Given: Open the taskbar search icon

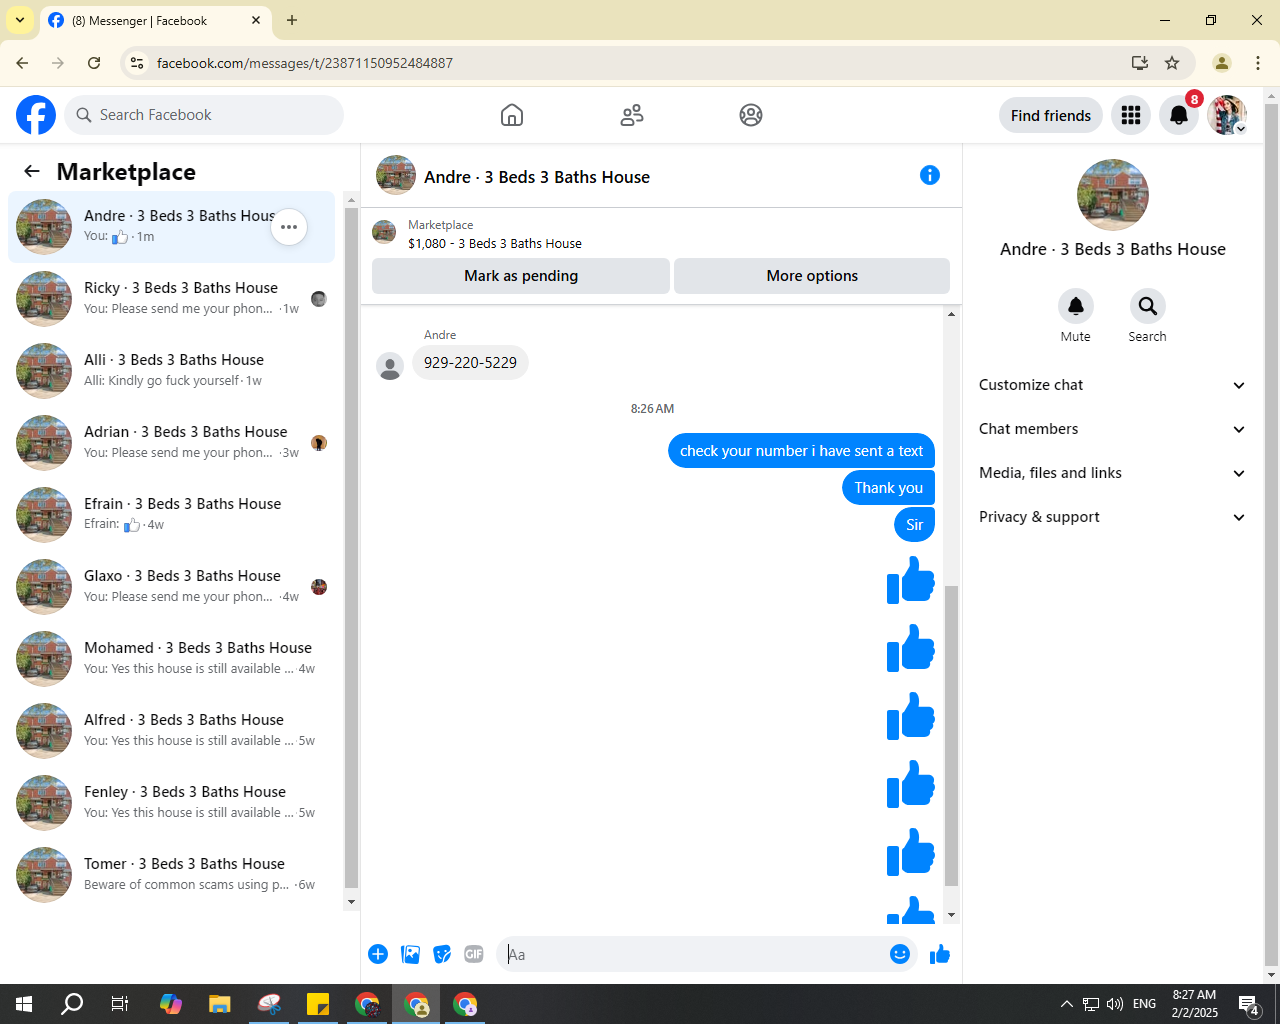Looking at the screenshot, I should pos(72,1004).
